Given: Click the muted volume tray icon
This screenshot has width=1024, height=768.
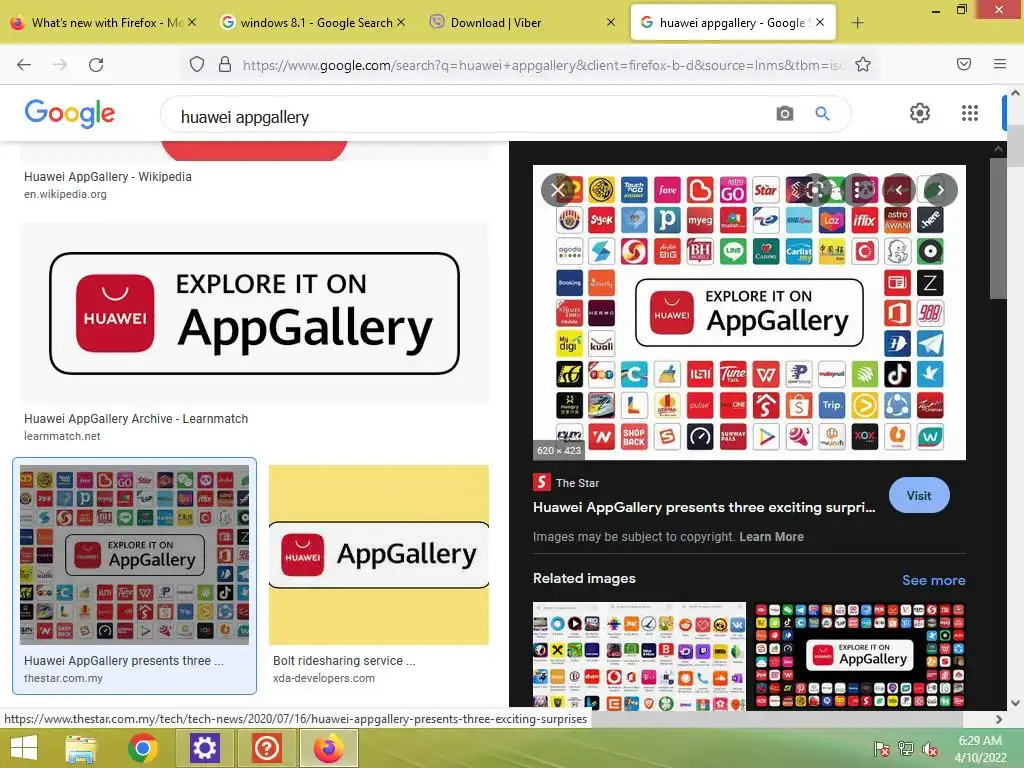Looking at the screenshot, I should click(x=930, y=749).
